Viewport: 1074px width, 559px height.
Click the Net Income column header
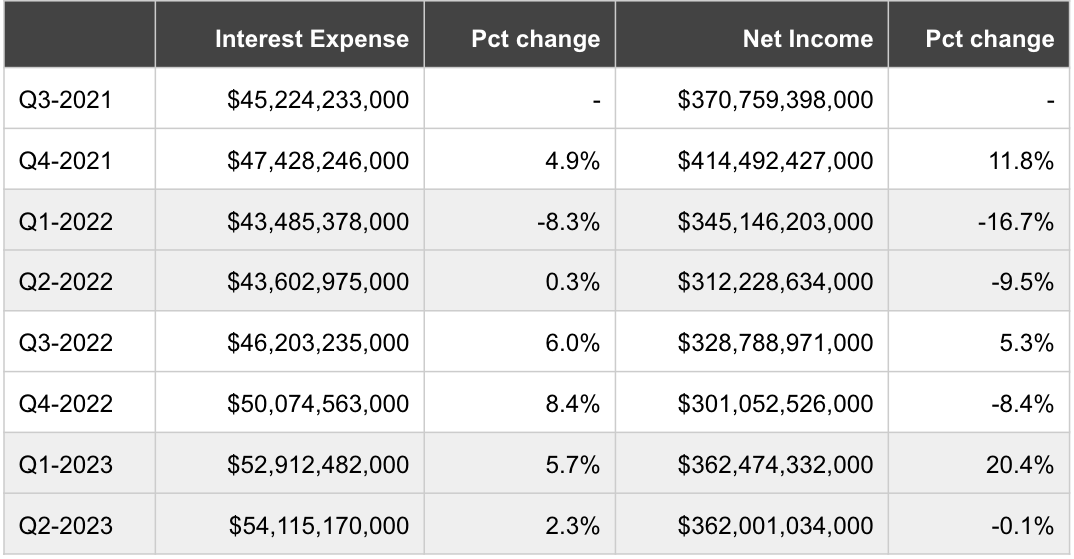(x=808, y=39)
